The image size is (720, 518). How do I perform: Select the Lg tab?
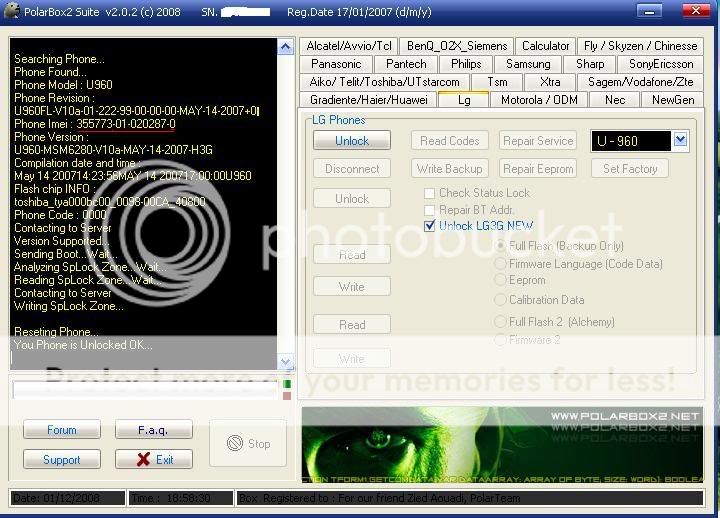(x=464, y=100)
